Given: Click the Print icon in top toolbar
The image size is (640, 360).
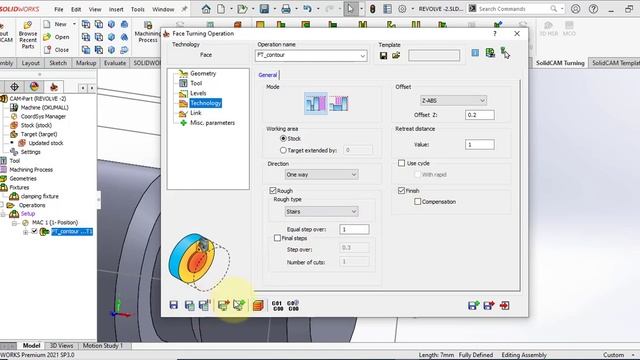Looking at the screenshot, I should [x=286, y=9].
